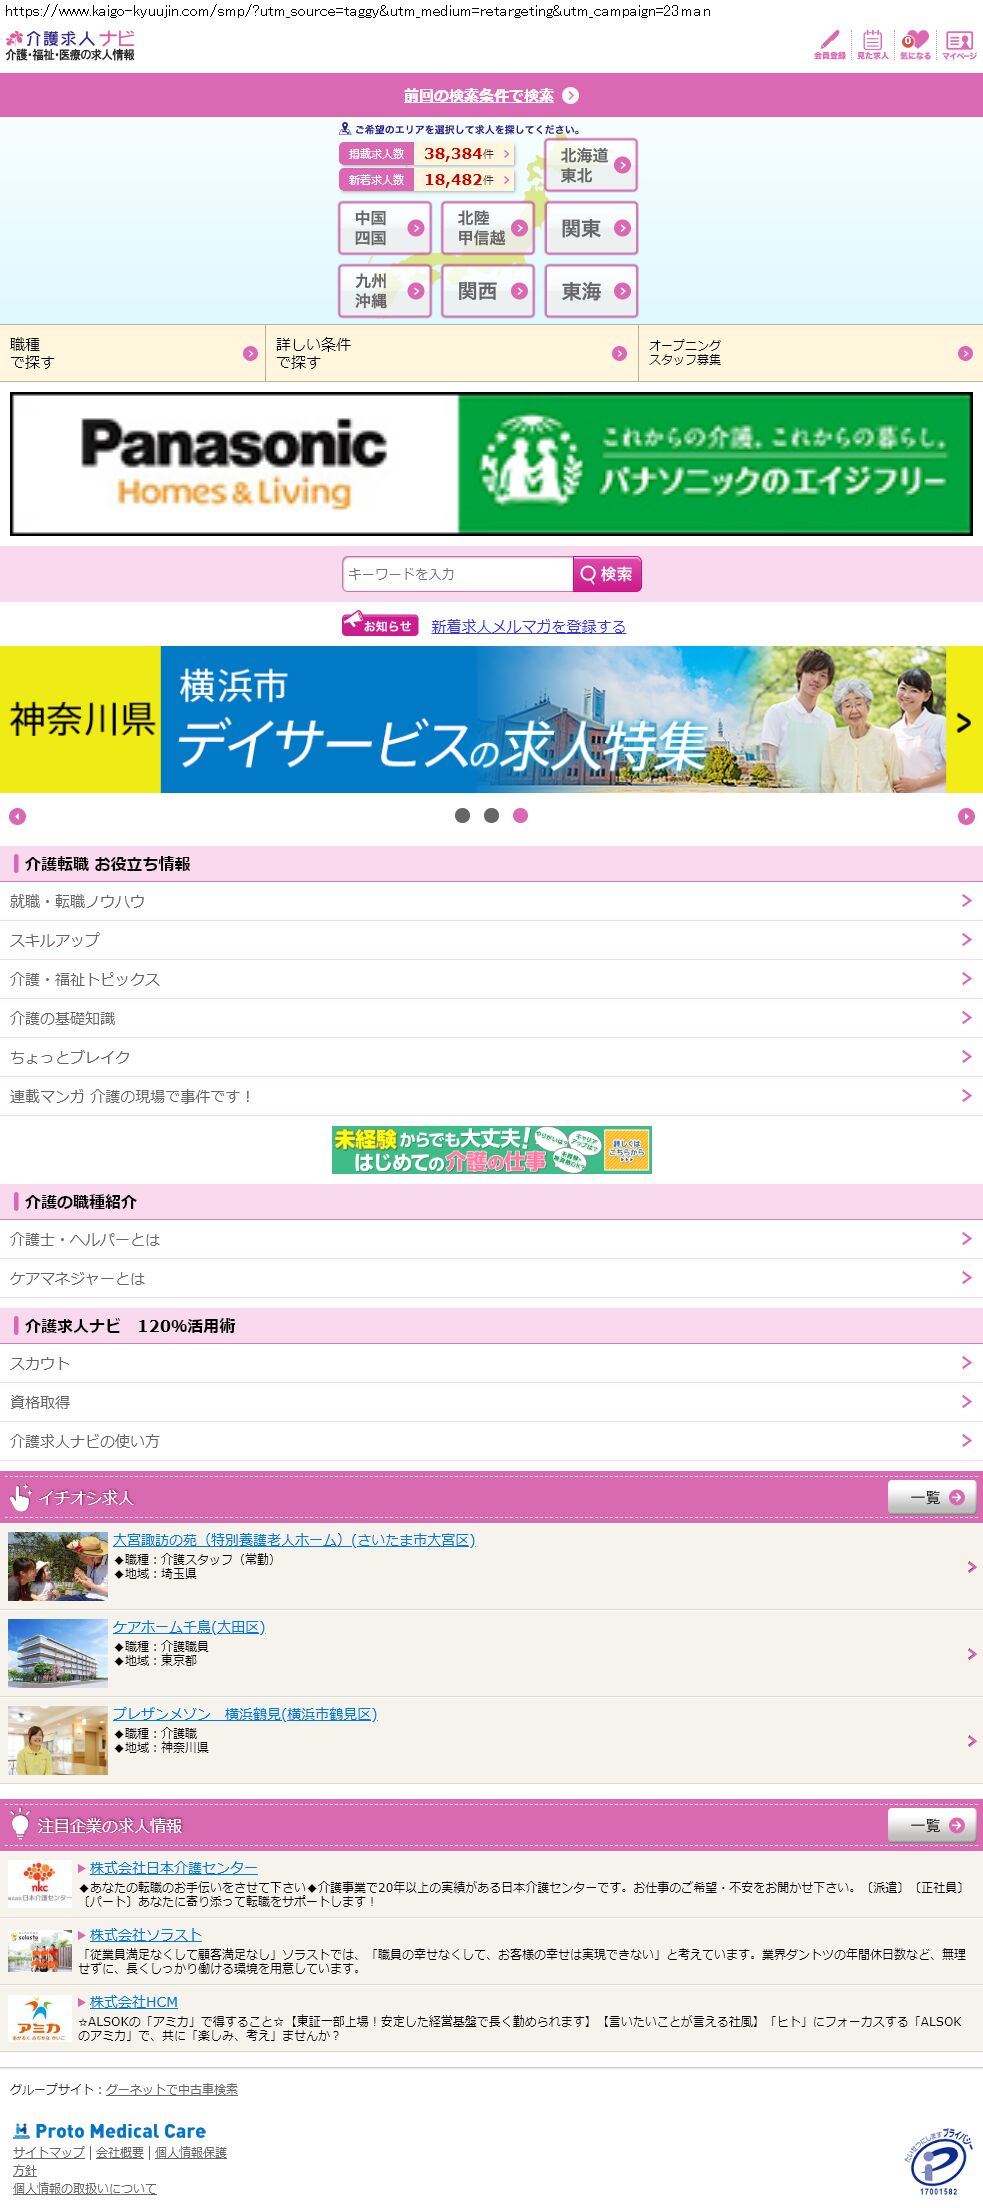The image size is (983, 2208).
Task: Click 前回の検索条件で検索 link
Action: coord(479,96)
